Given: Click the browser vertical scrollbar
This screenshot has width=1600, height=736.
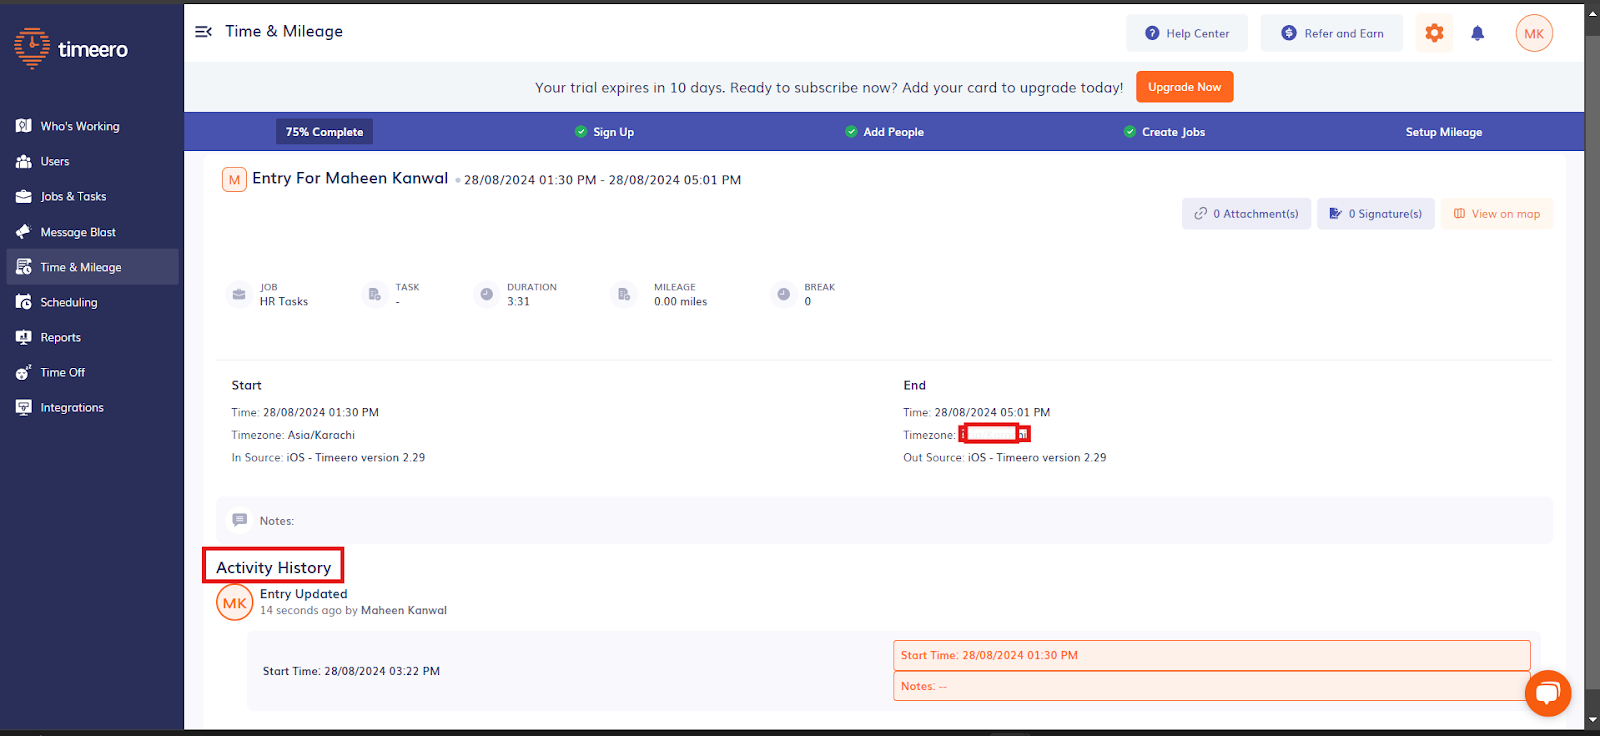Looking at the screenshot, I should [x=1592, y=360].
